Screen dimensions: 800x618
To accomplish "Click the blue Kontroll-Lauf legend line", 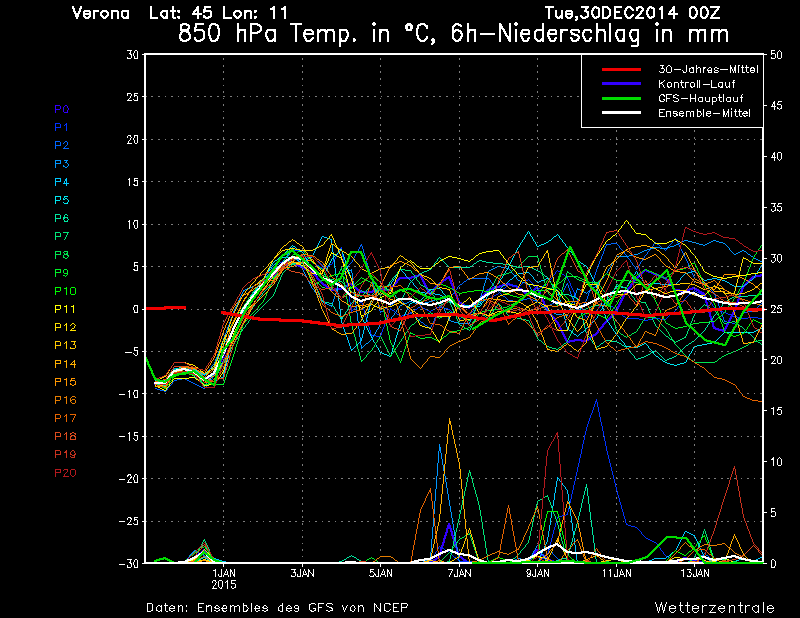I will point(621,84).
